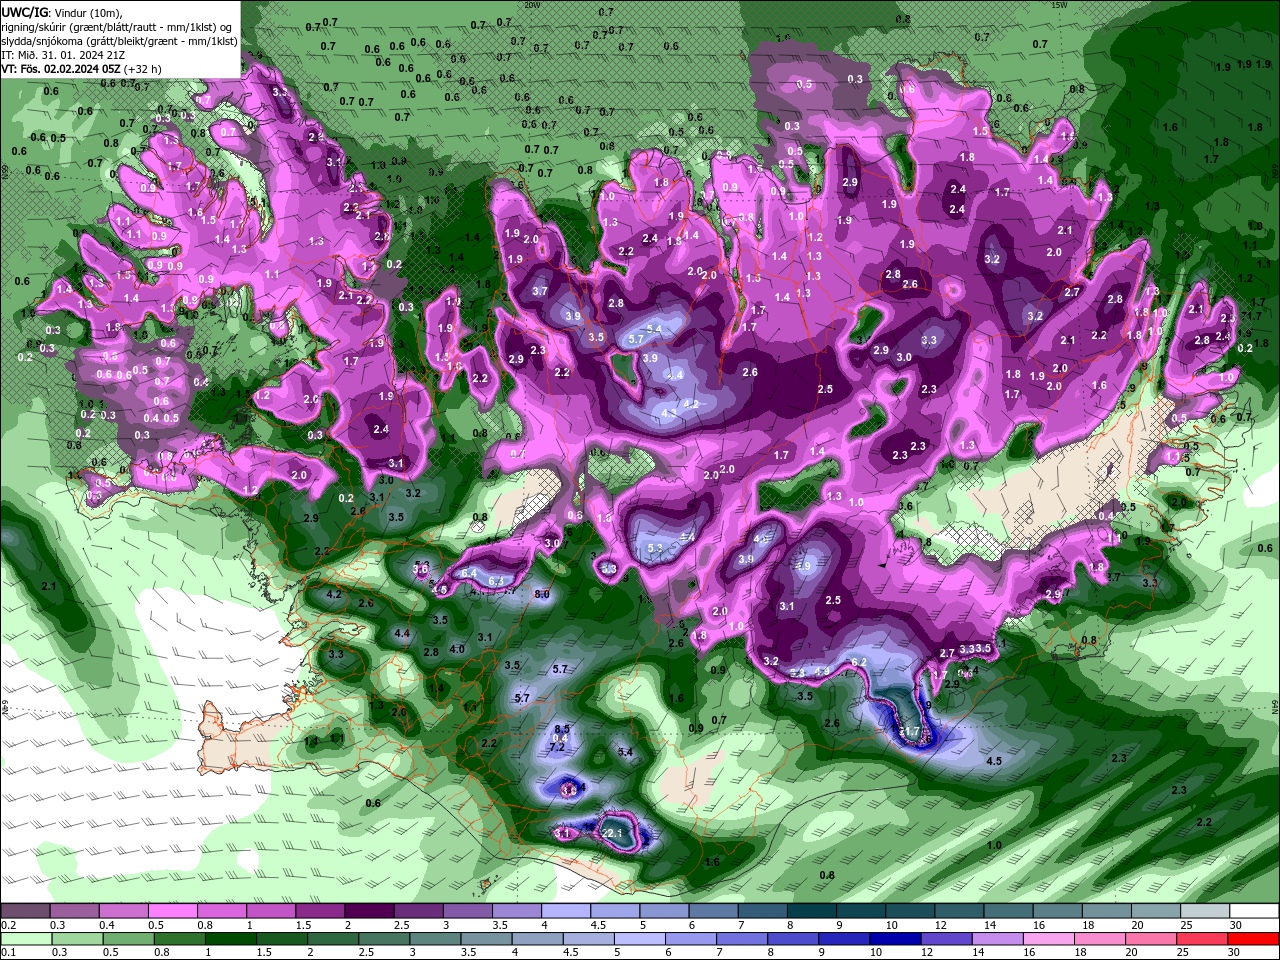Viewport: 1280px width, 960px height.
Task: Select the 21.7 precipitation value on the map
Action: [x=909, y=732]
